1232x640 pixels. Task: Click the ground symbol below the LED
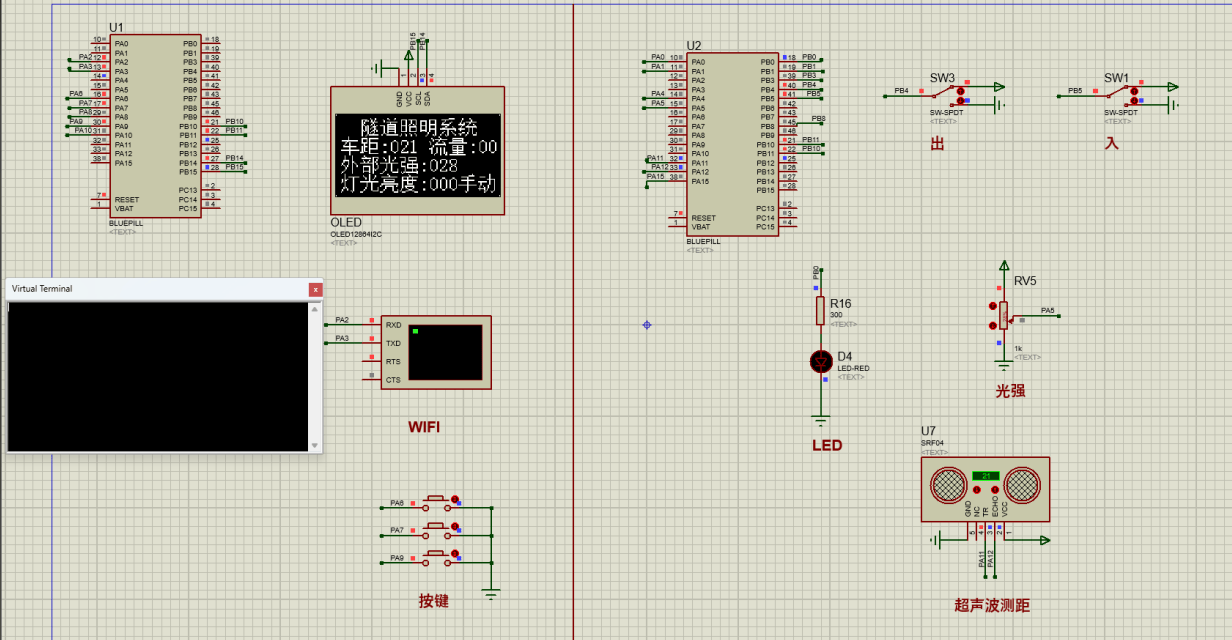point(821,419)
